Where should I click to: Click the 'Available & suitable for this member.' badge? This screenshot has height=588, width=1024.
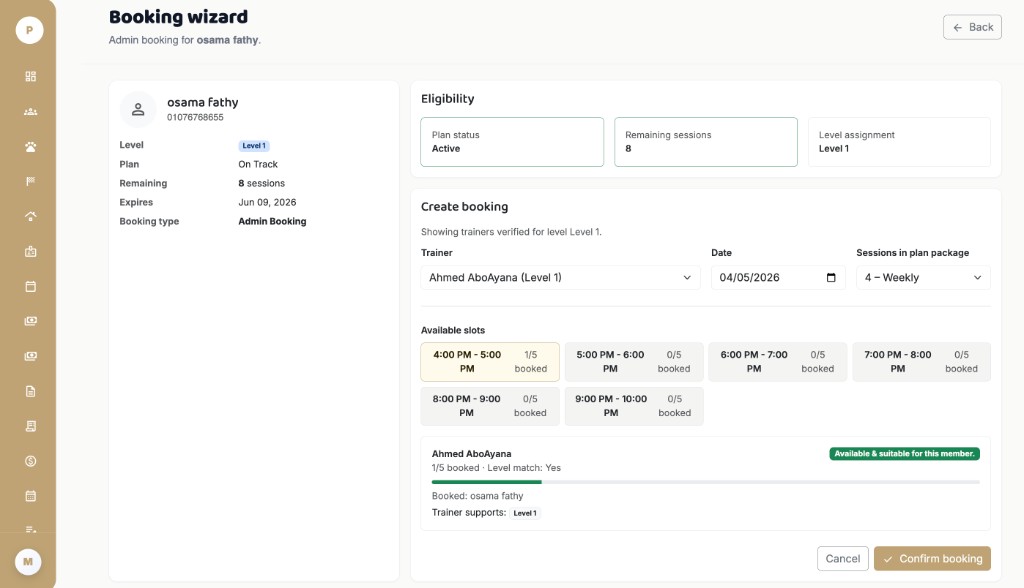pos(904,453)
